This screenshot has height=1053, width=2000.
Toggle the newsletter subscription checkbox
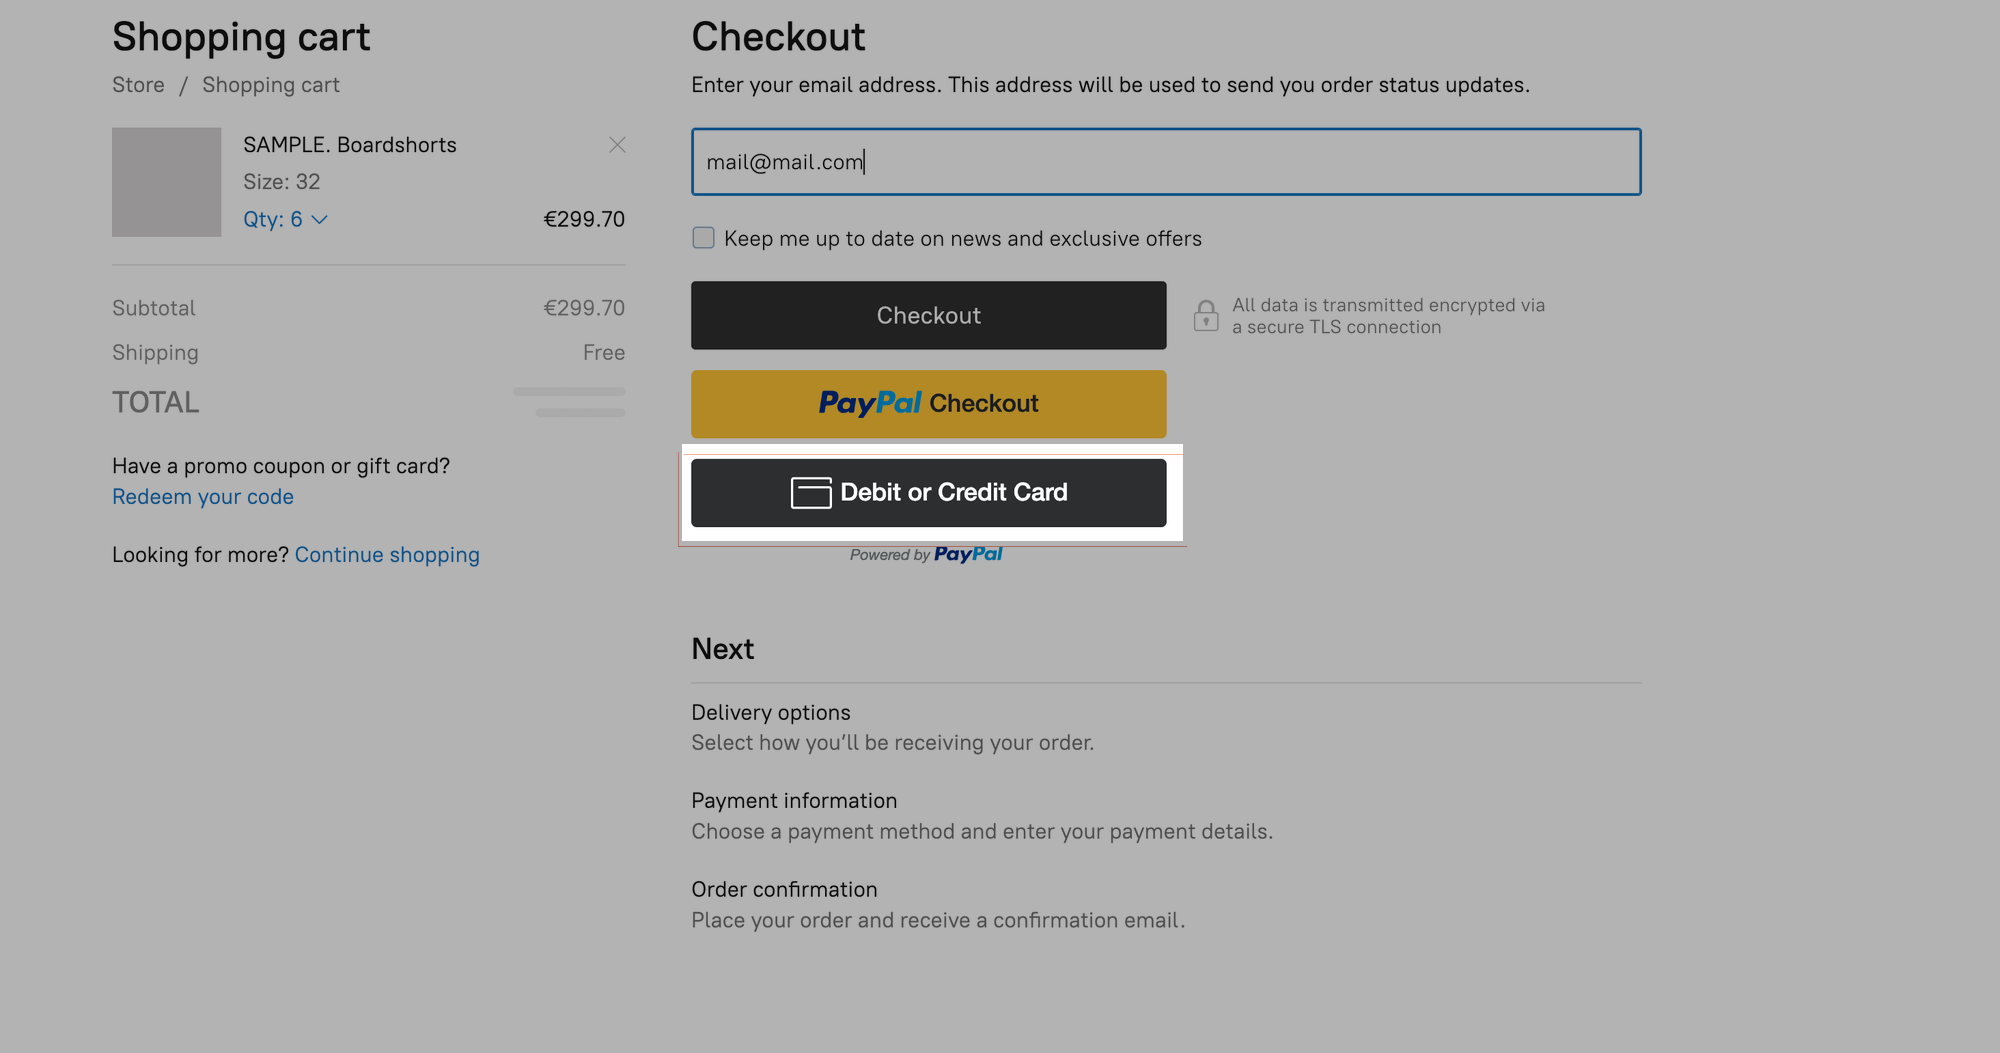pyautogui.click(x=703, y=237)
